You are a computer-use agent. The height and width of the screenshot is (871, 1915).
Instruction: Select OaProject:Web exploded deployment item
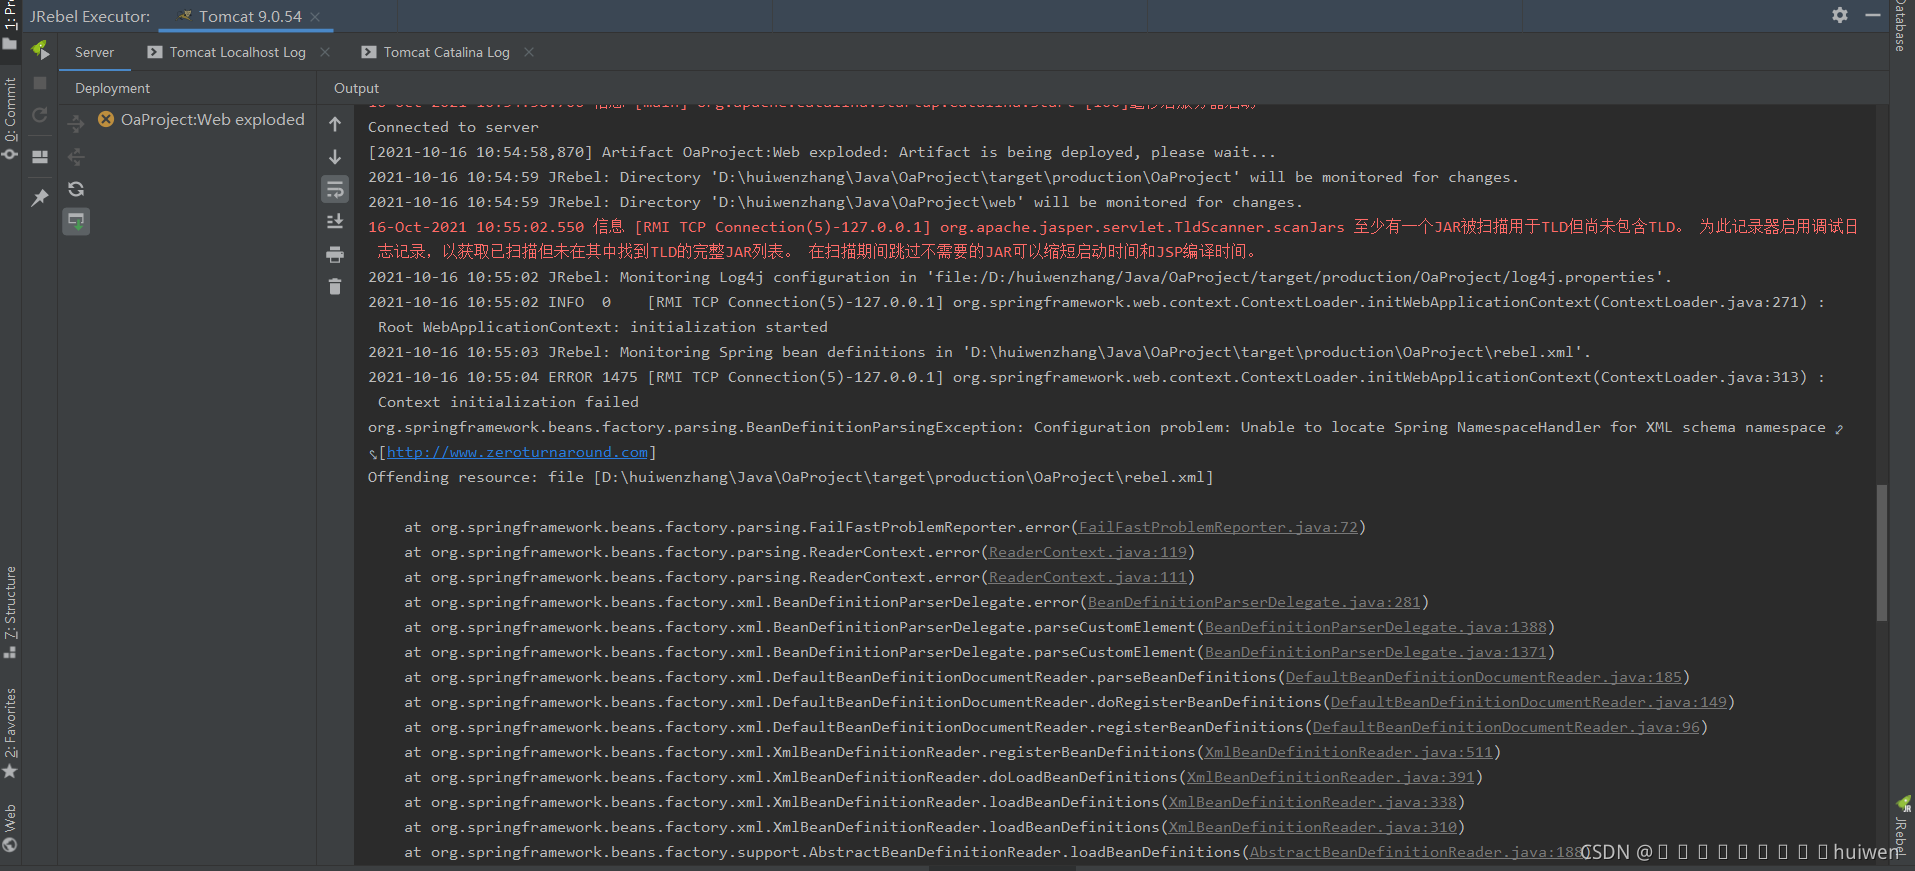201,119
